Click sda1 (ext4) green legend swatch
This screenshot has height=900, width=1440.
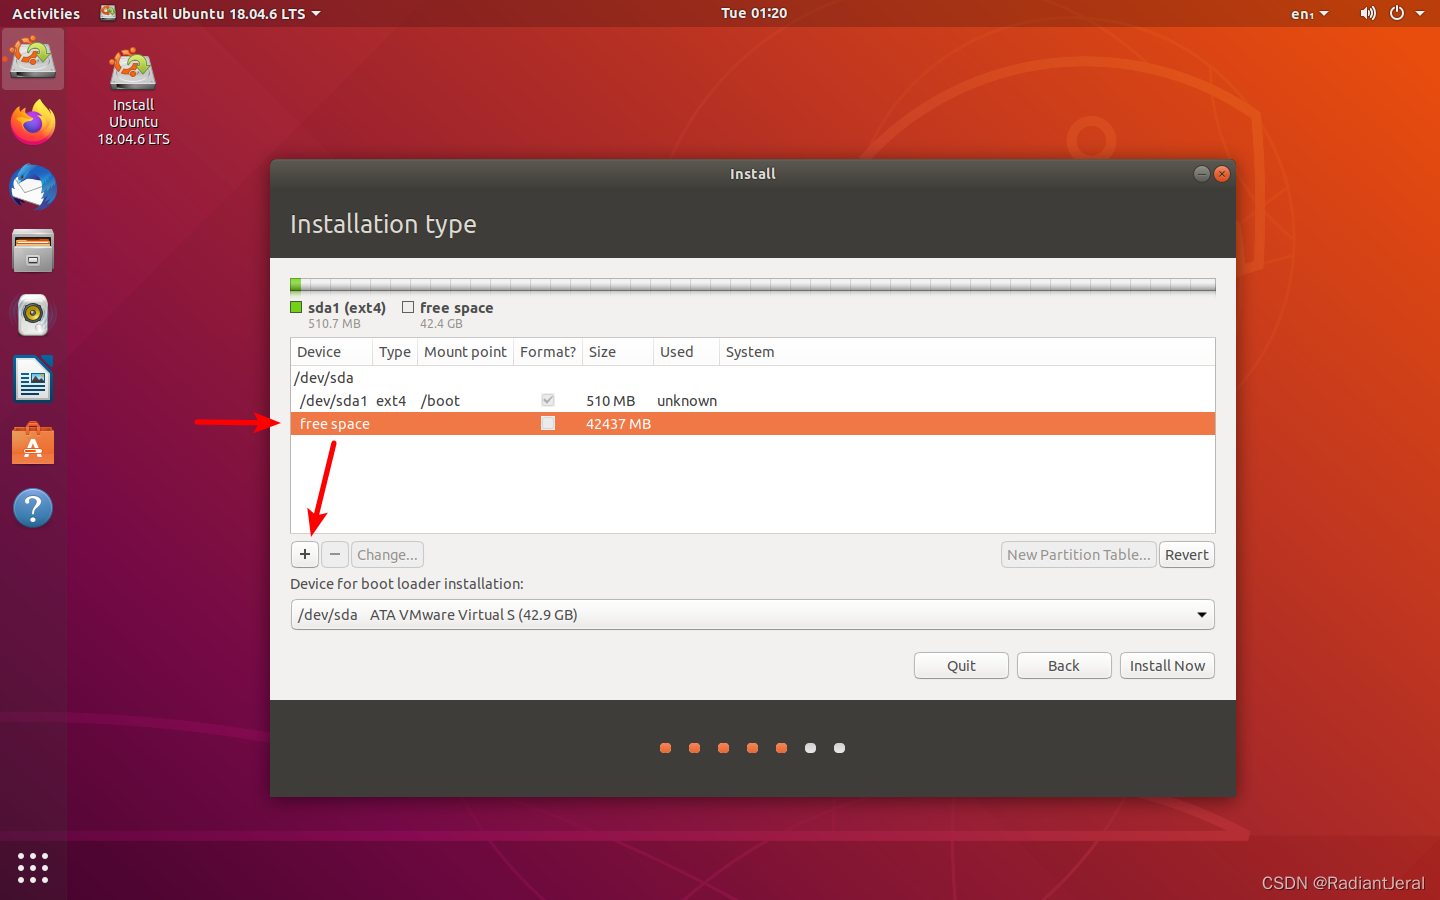pyautogui.click(x=296, y=307)
